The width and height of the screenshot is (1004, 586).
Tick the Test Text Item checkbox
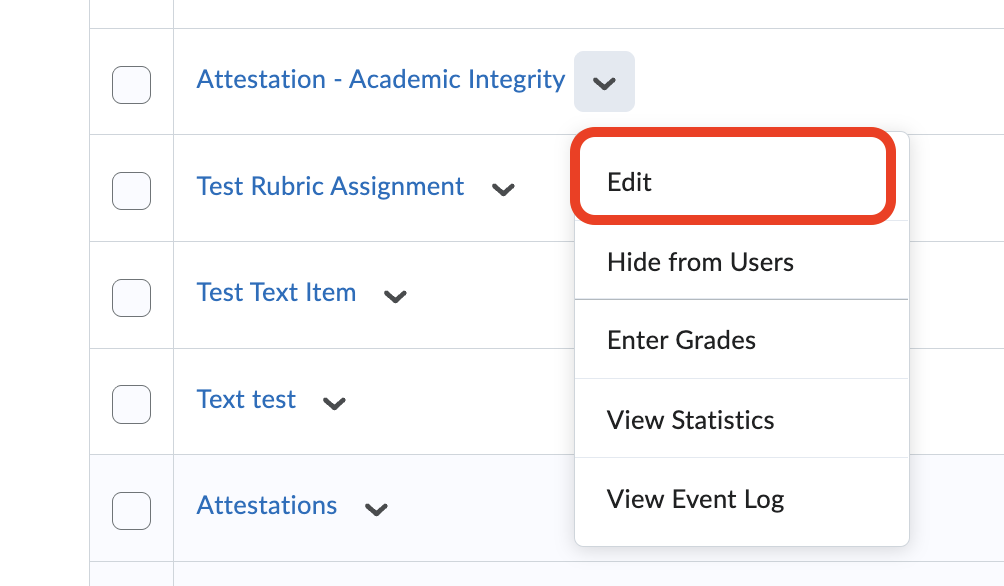(x=131, y=297)
